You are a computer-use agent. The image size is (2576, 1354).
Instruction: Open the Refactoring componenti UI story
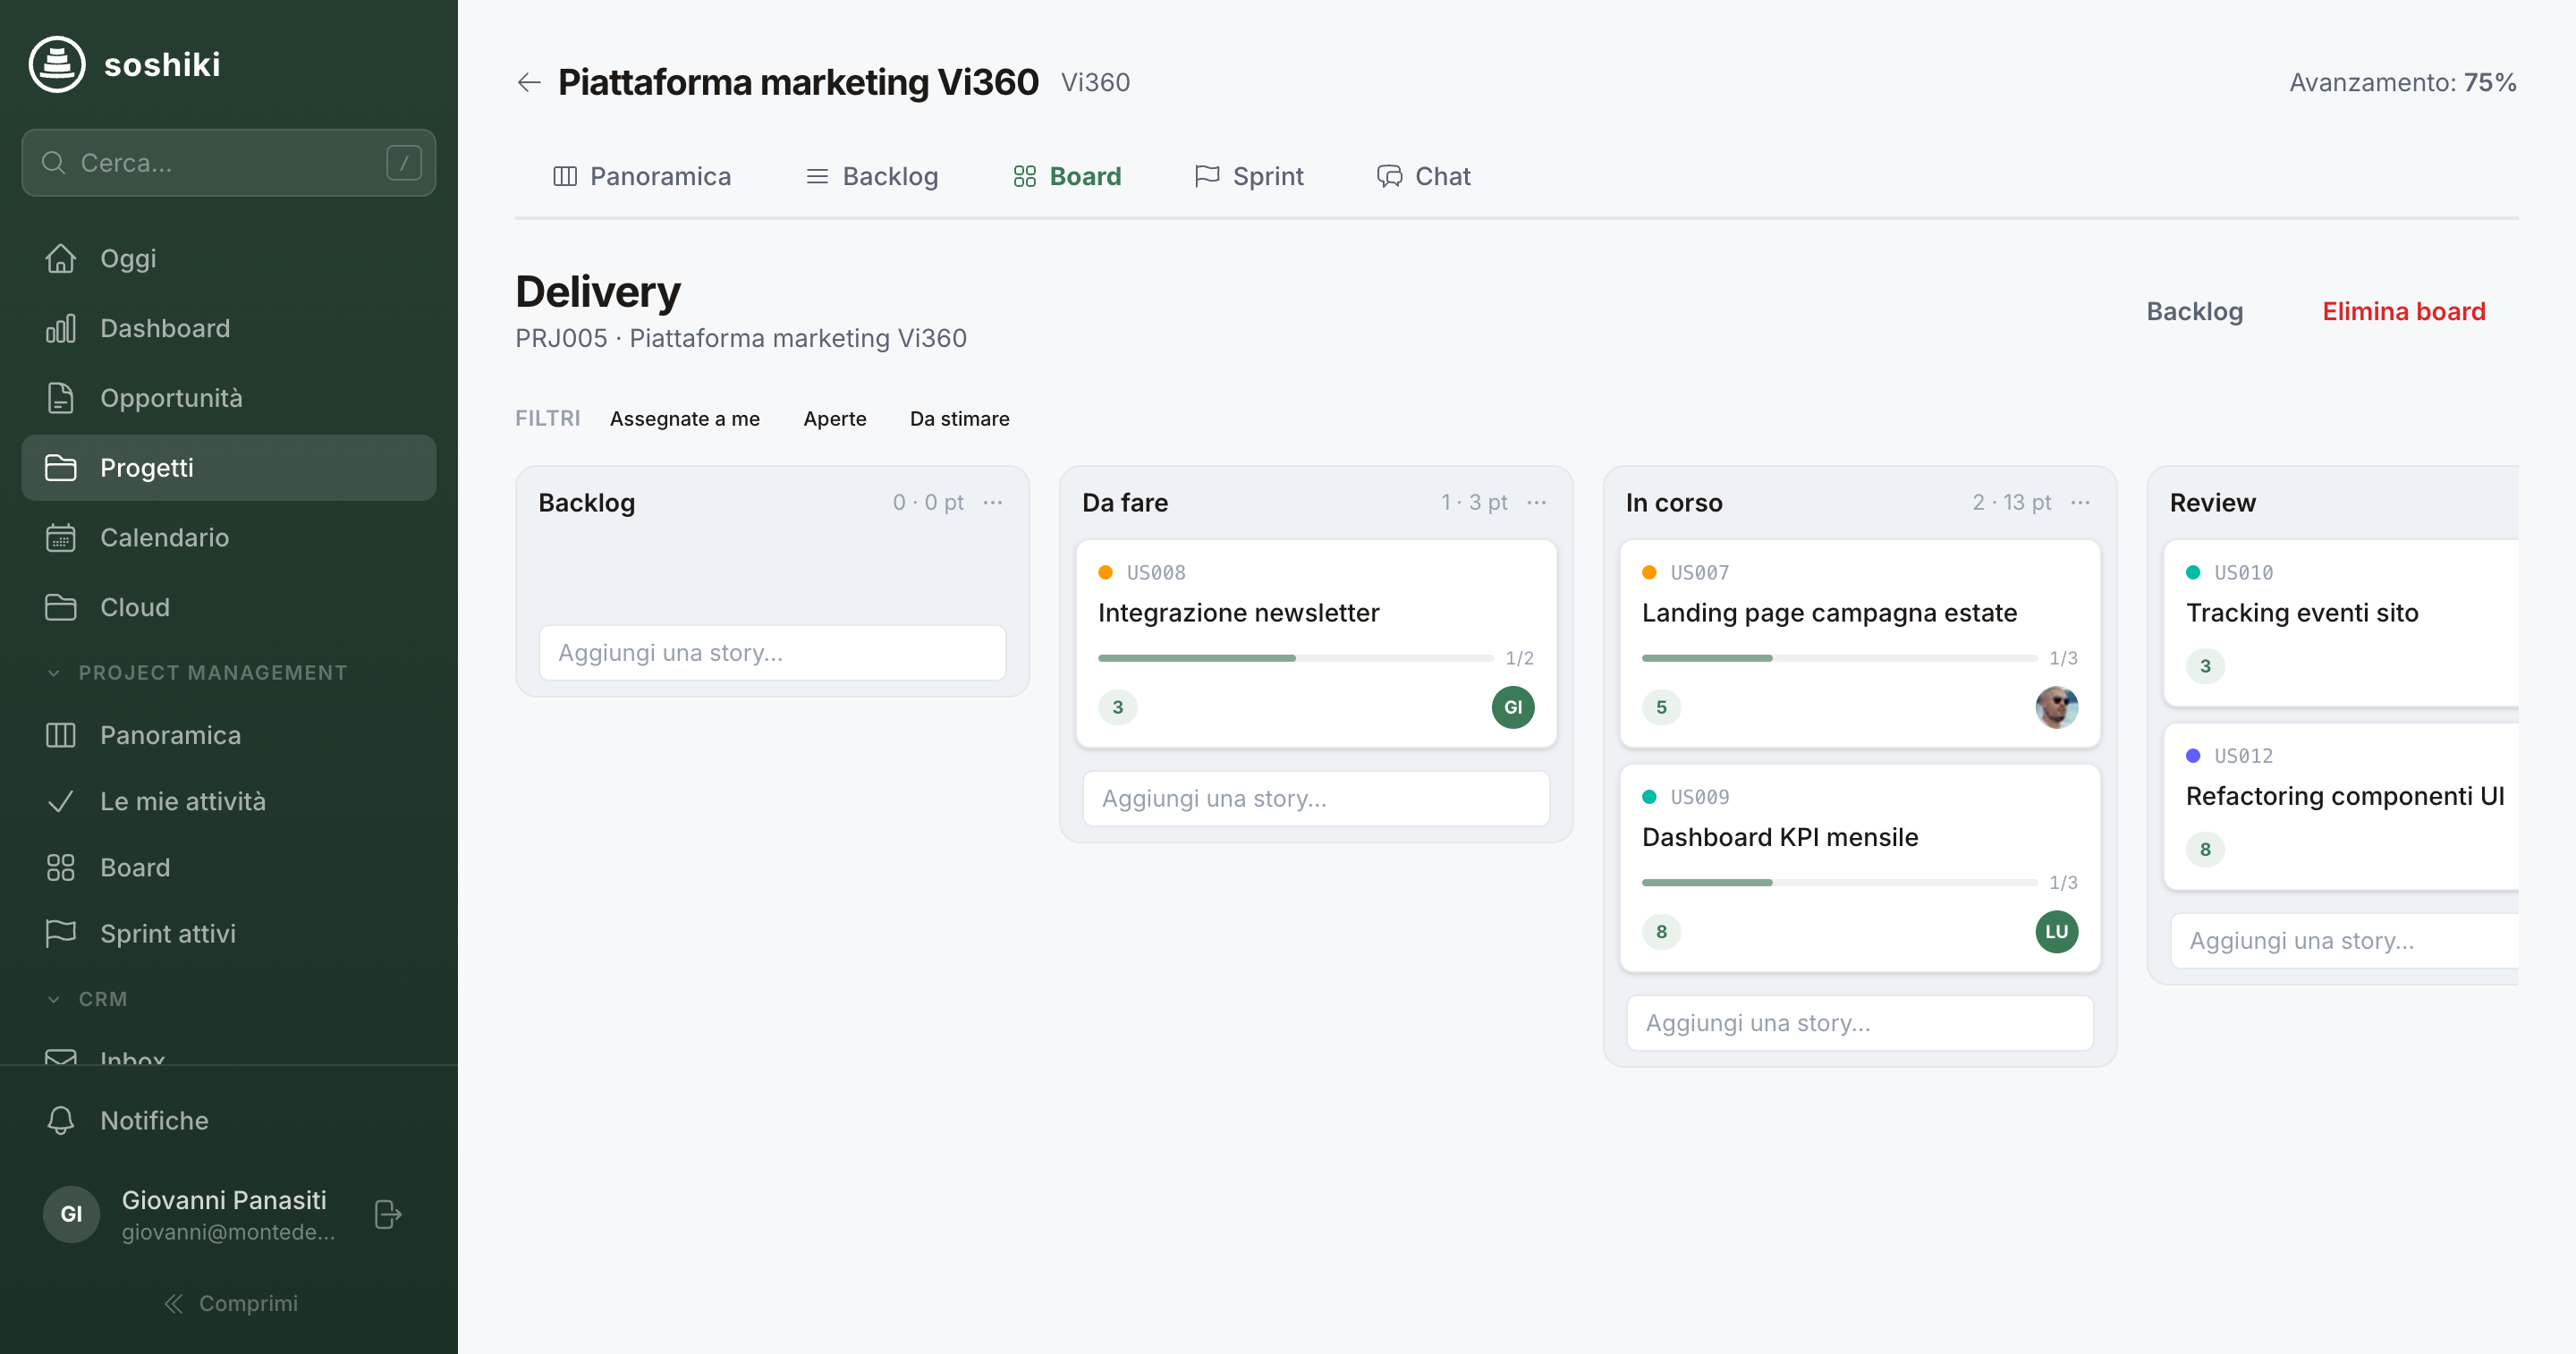tap(2345, 796)
